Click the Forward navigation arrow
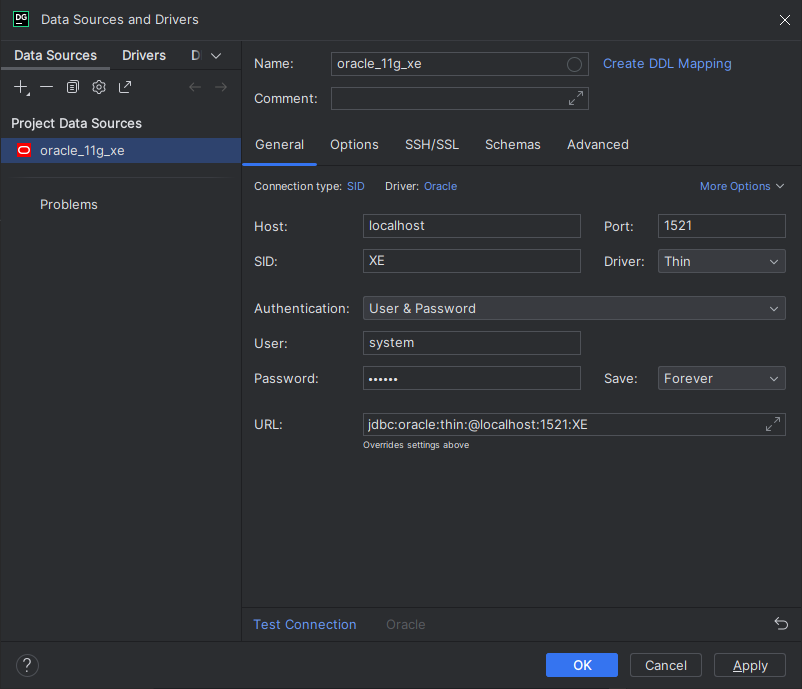This screenshot has height=689, width=802. (221, 87)
